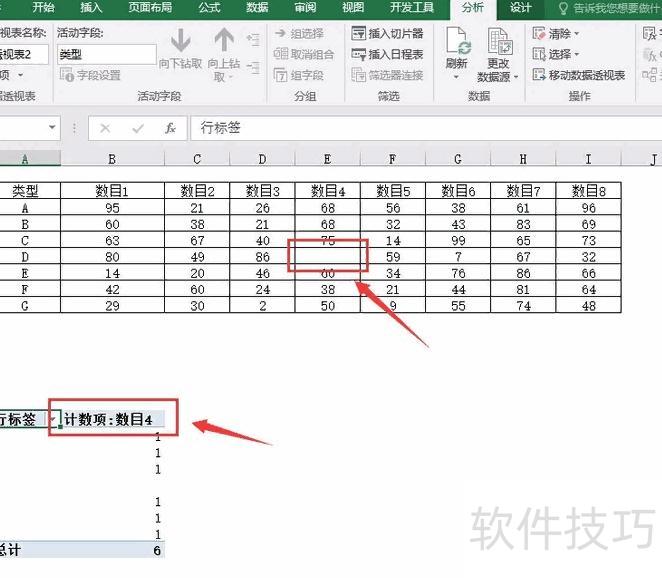This screenshot has width=662, height=578.
Task: Open the Select (选择) dropdown
Action: point(556,54)
